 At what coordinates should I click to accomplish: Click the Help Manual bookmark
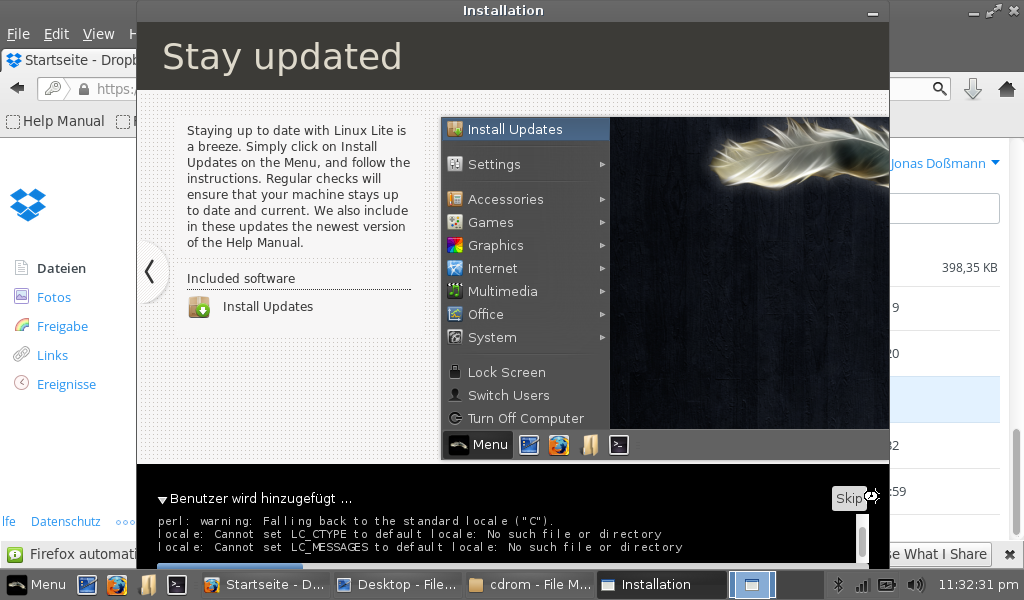pyautogui.click(x=56, y=121)
